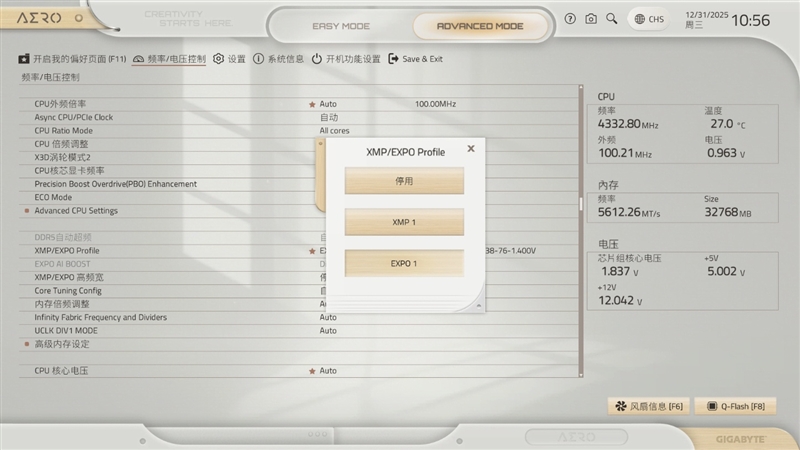The height and width of the screenshot is (450, 800).
Task: Click the 27.0 °C CPU temperature
Action: (x=728, y=124)
